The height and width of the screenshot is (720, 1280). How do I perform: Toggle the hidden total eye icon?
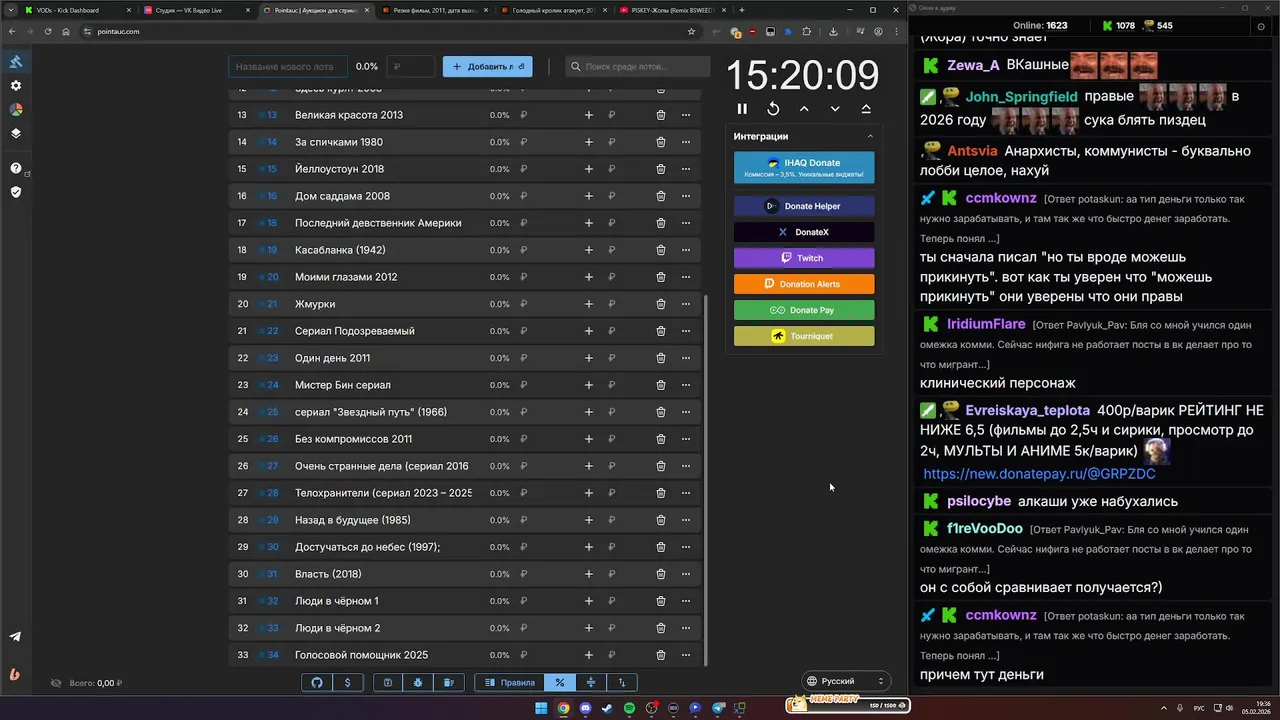click(56, 683)
